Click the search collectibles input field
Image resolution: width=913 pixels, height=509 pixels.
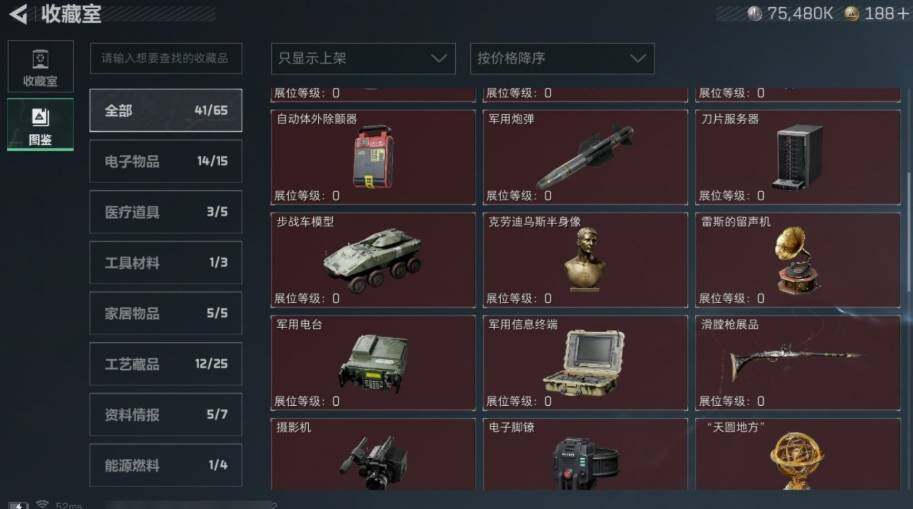coord(166,58)
